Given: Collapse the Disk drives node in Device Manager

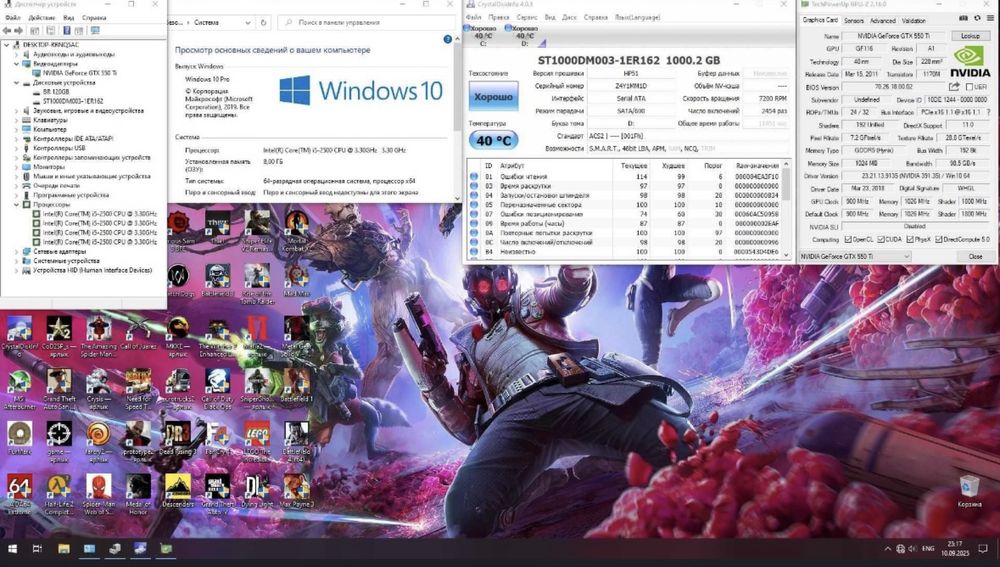Looking at the screenshot, I should 17,82.
